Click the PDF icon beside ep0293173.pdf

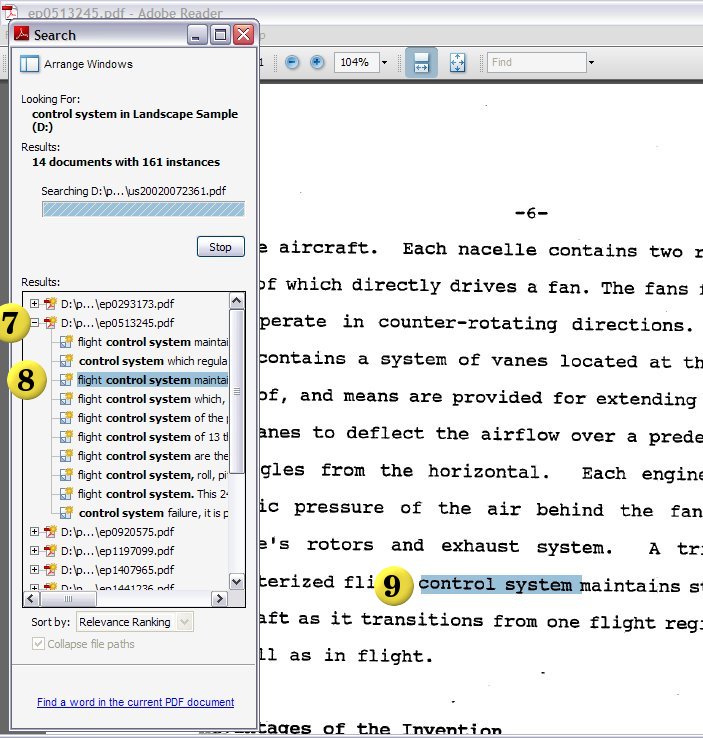click(x=49, y=304)
